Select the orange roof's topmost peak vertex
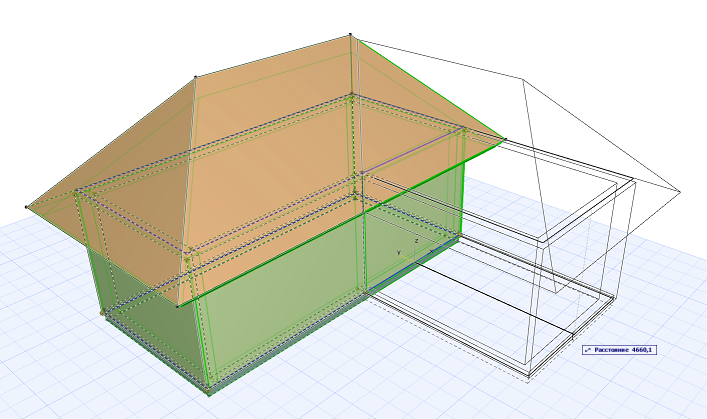The image size is (707, 419). [x=350, y=34]
